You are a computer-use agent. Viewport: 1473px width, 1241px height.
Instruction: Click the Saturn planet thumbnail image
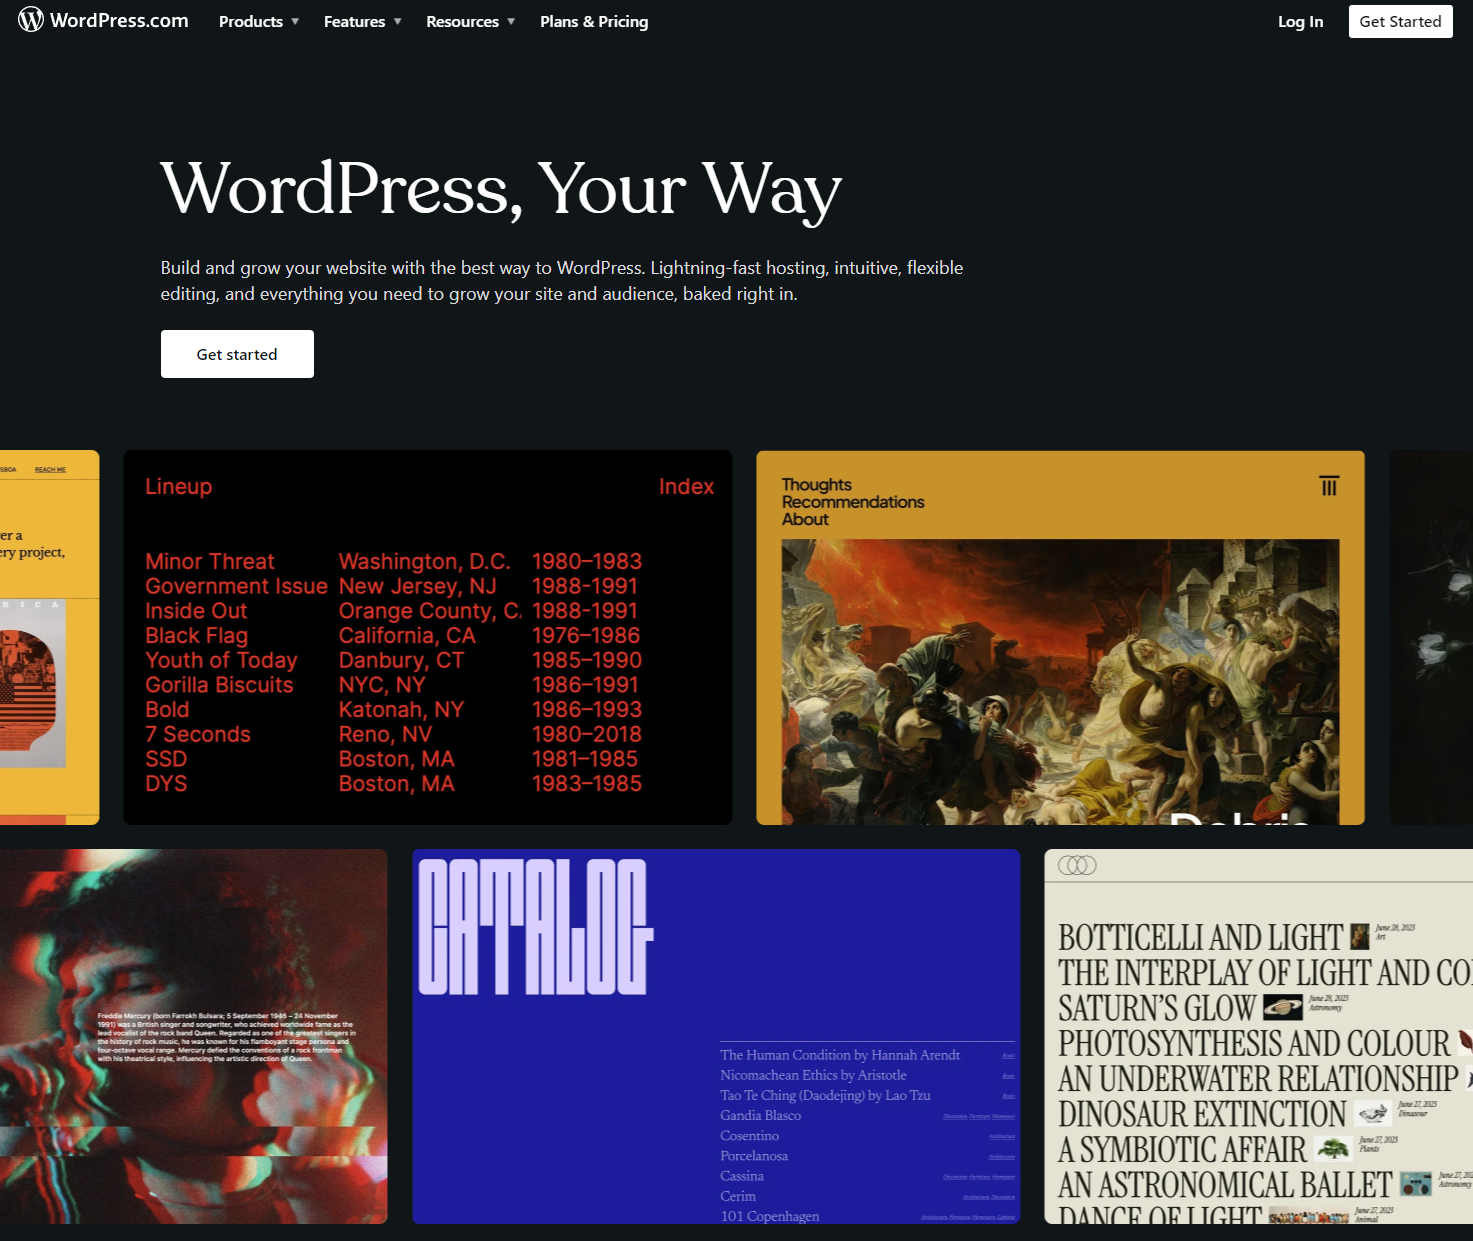click(1283, 1008)
